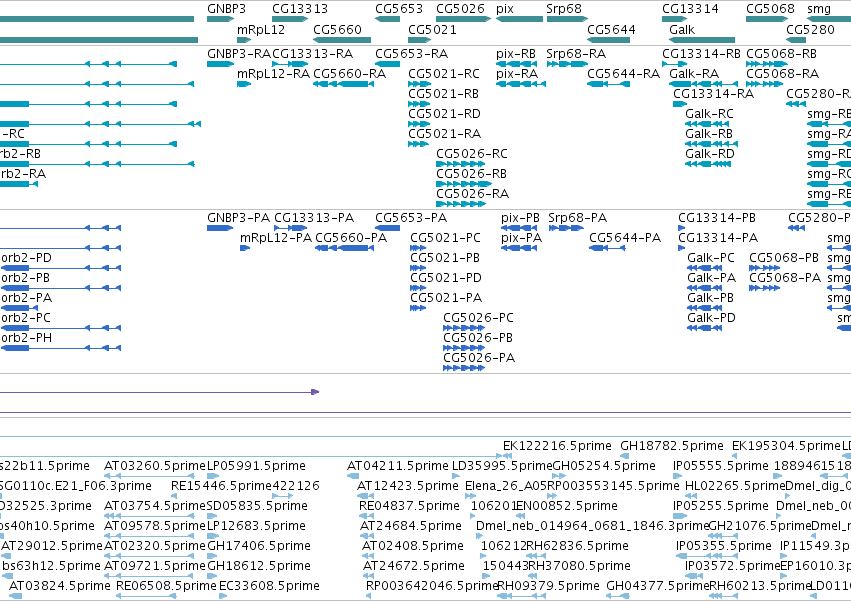The image size is (851, 601).
Task: Select the CG5068-RB transcript label
Action: (782, 54)
